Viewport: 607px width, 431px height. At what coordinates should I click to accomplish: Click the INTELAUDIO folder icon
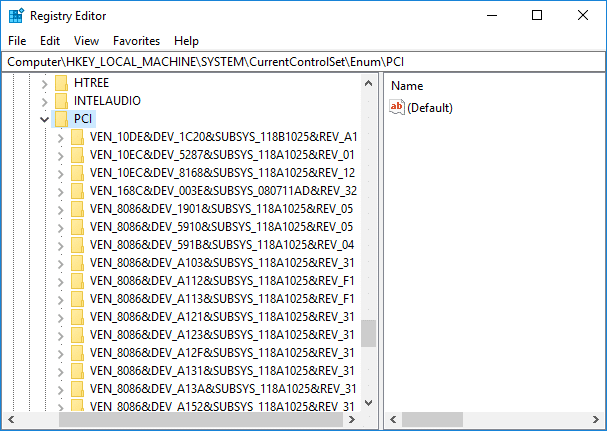(62, 101)
